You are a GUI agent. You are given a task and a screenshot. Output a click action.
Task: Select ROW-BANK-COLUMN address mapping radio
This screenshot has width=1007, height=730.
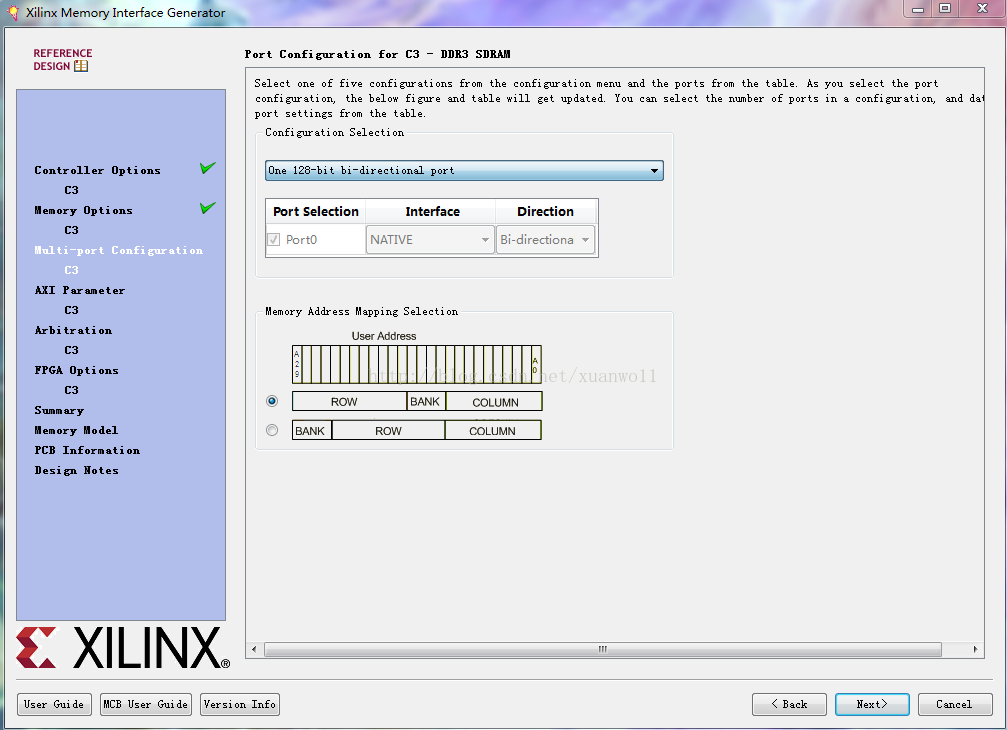pos(272,401)
